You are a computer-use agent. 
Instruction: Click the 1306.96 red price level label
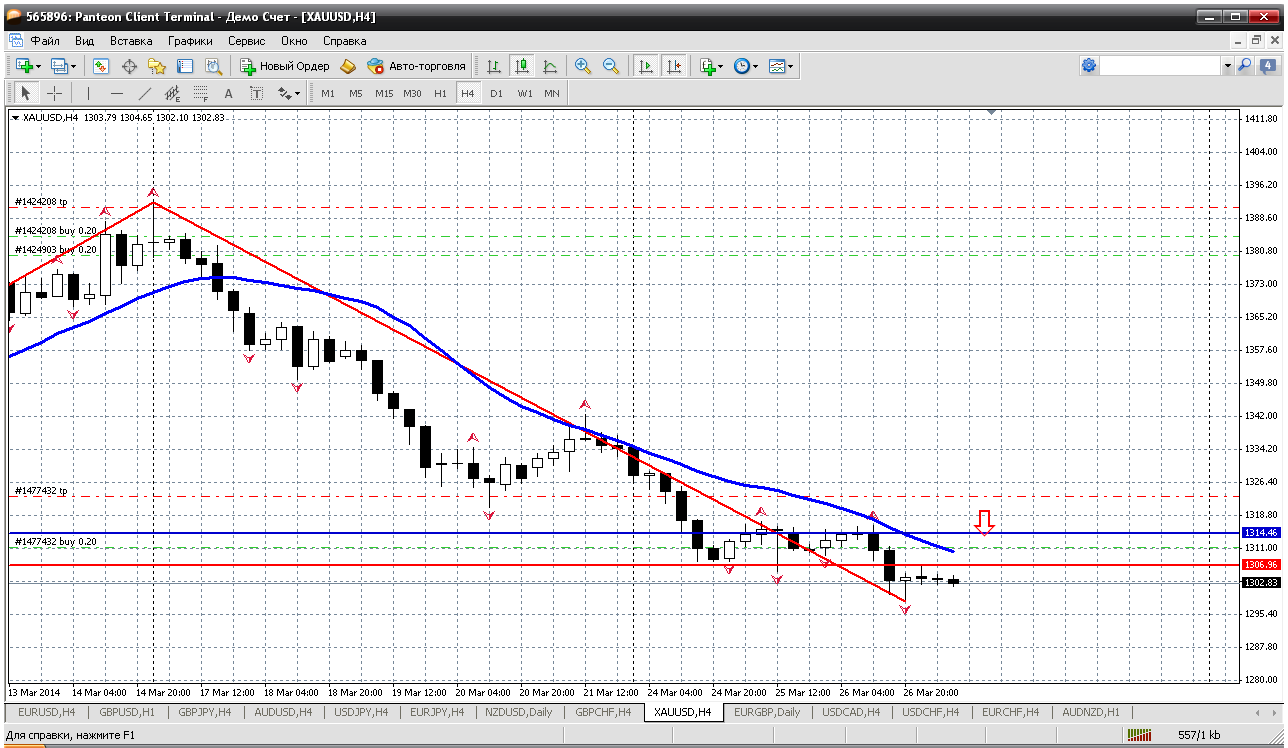click(1260, 565)
